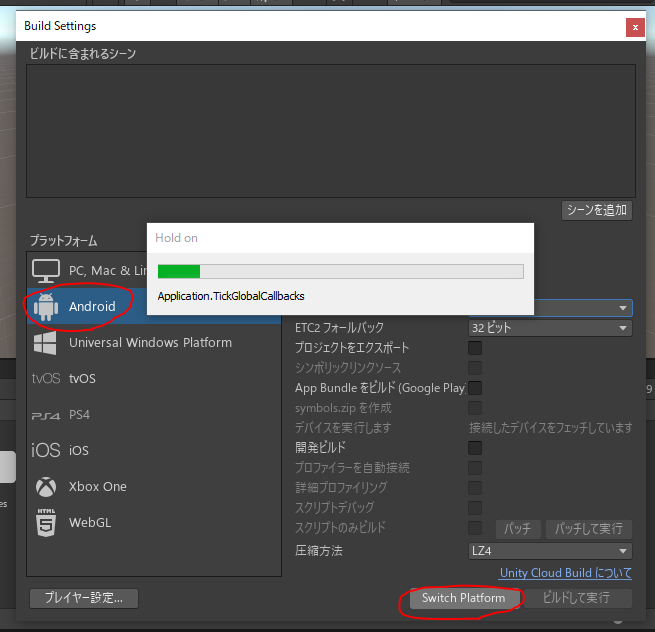Image resolution: width=655 pixels, height=632 pixels.
Task: Click the iOS platform icon
Action: pyautogui.click(x=46, y=450)
